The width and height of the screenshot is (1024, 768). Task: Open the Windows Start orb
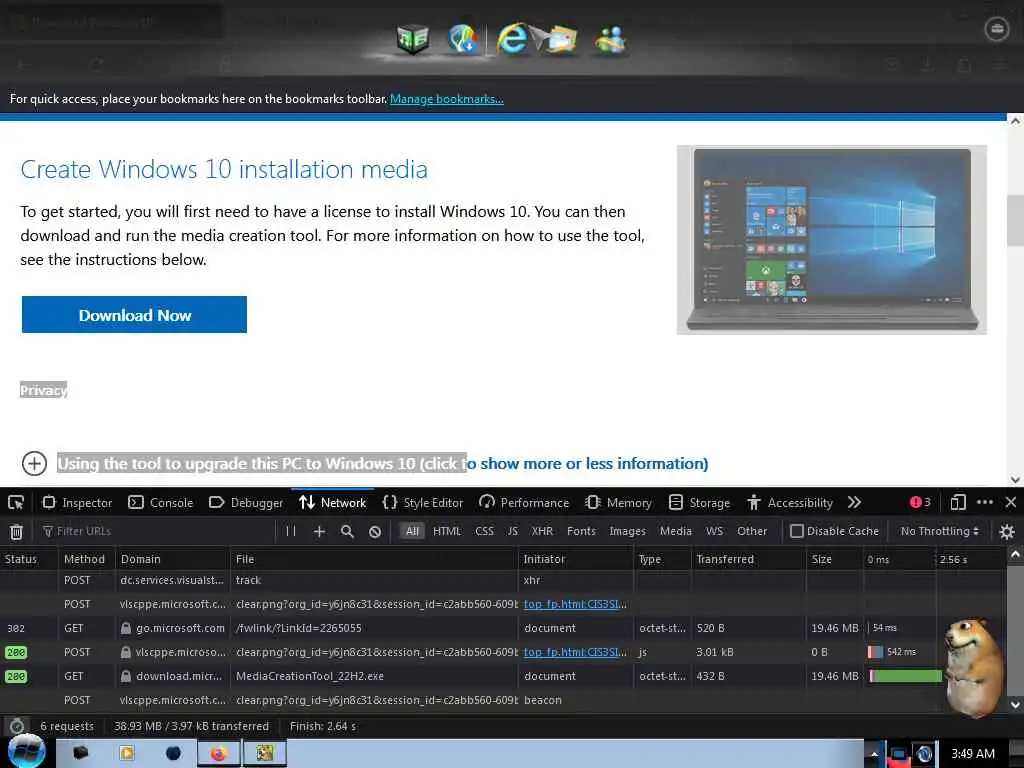pos(26,751)
